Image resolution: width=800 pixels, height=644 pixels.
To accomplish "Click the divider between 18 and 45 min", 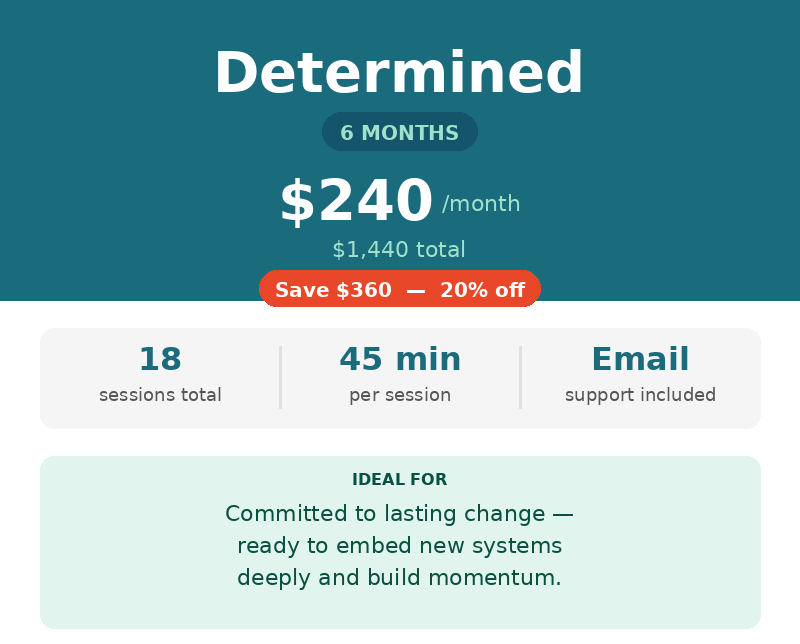I will [280, 377].
